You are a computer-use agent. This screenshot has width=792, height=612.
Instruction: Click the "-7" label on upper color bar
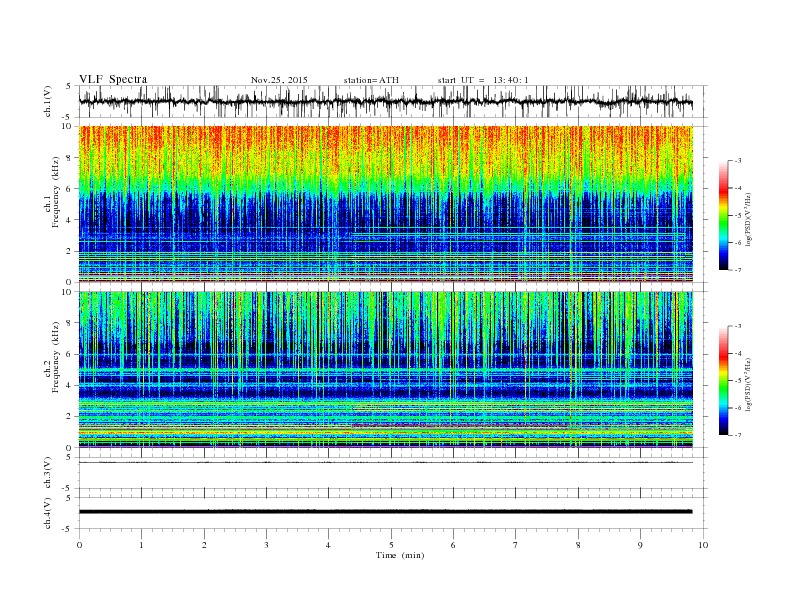click(x=738, y=270)
